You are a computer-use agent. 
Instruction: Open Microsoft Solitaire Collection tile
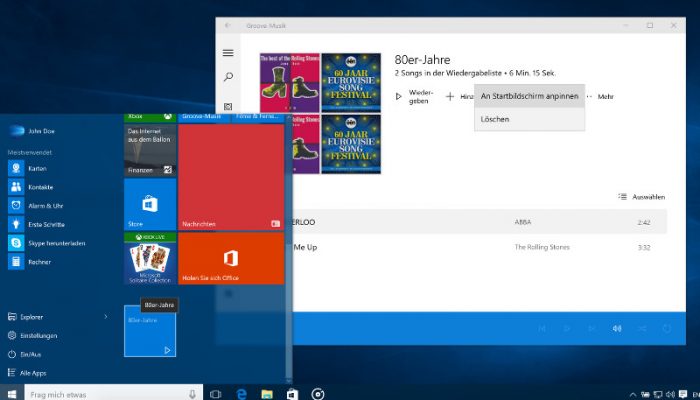pos(150,258)
